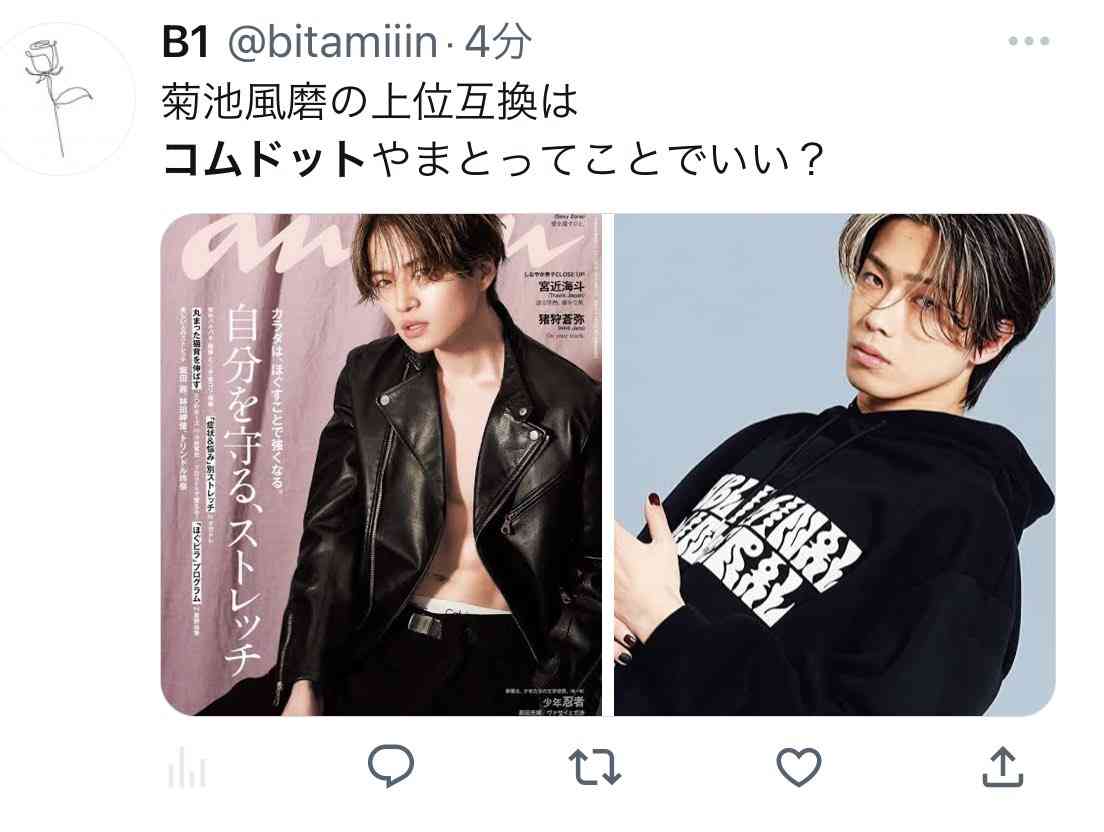Screen dimensions: 1104x832
Task: View tweet analytics bar chart icon
Action: (187, 767)
